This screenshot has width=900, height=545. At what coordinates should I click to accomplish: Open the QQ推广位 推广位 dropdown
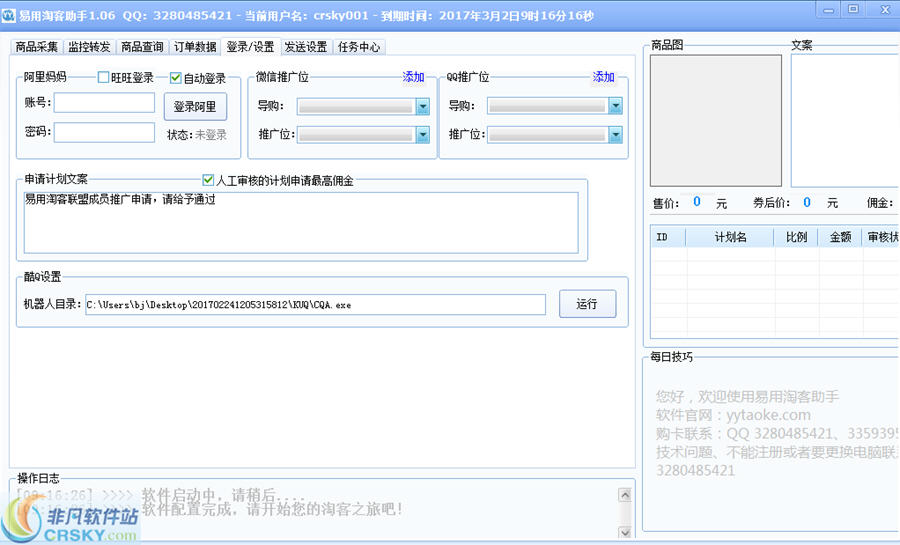point(615,135)
